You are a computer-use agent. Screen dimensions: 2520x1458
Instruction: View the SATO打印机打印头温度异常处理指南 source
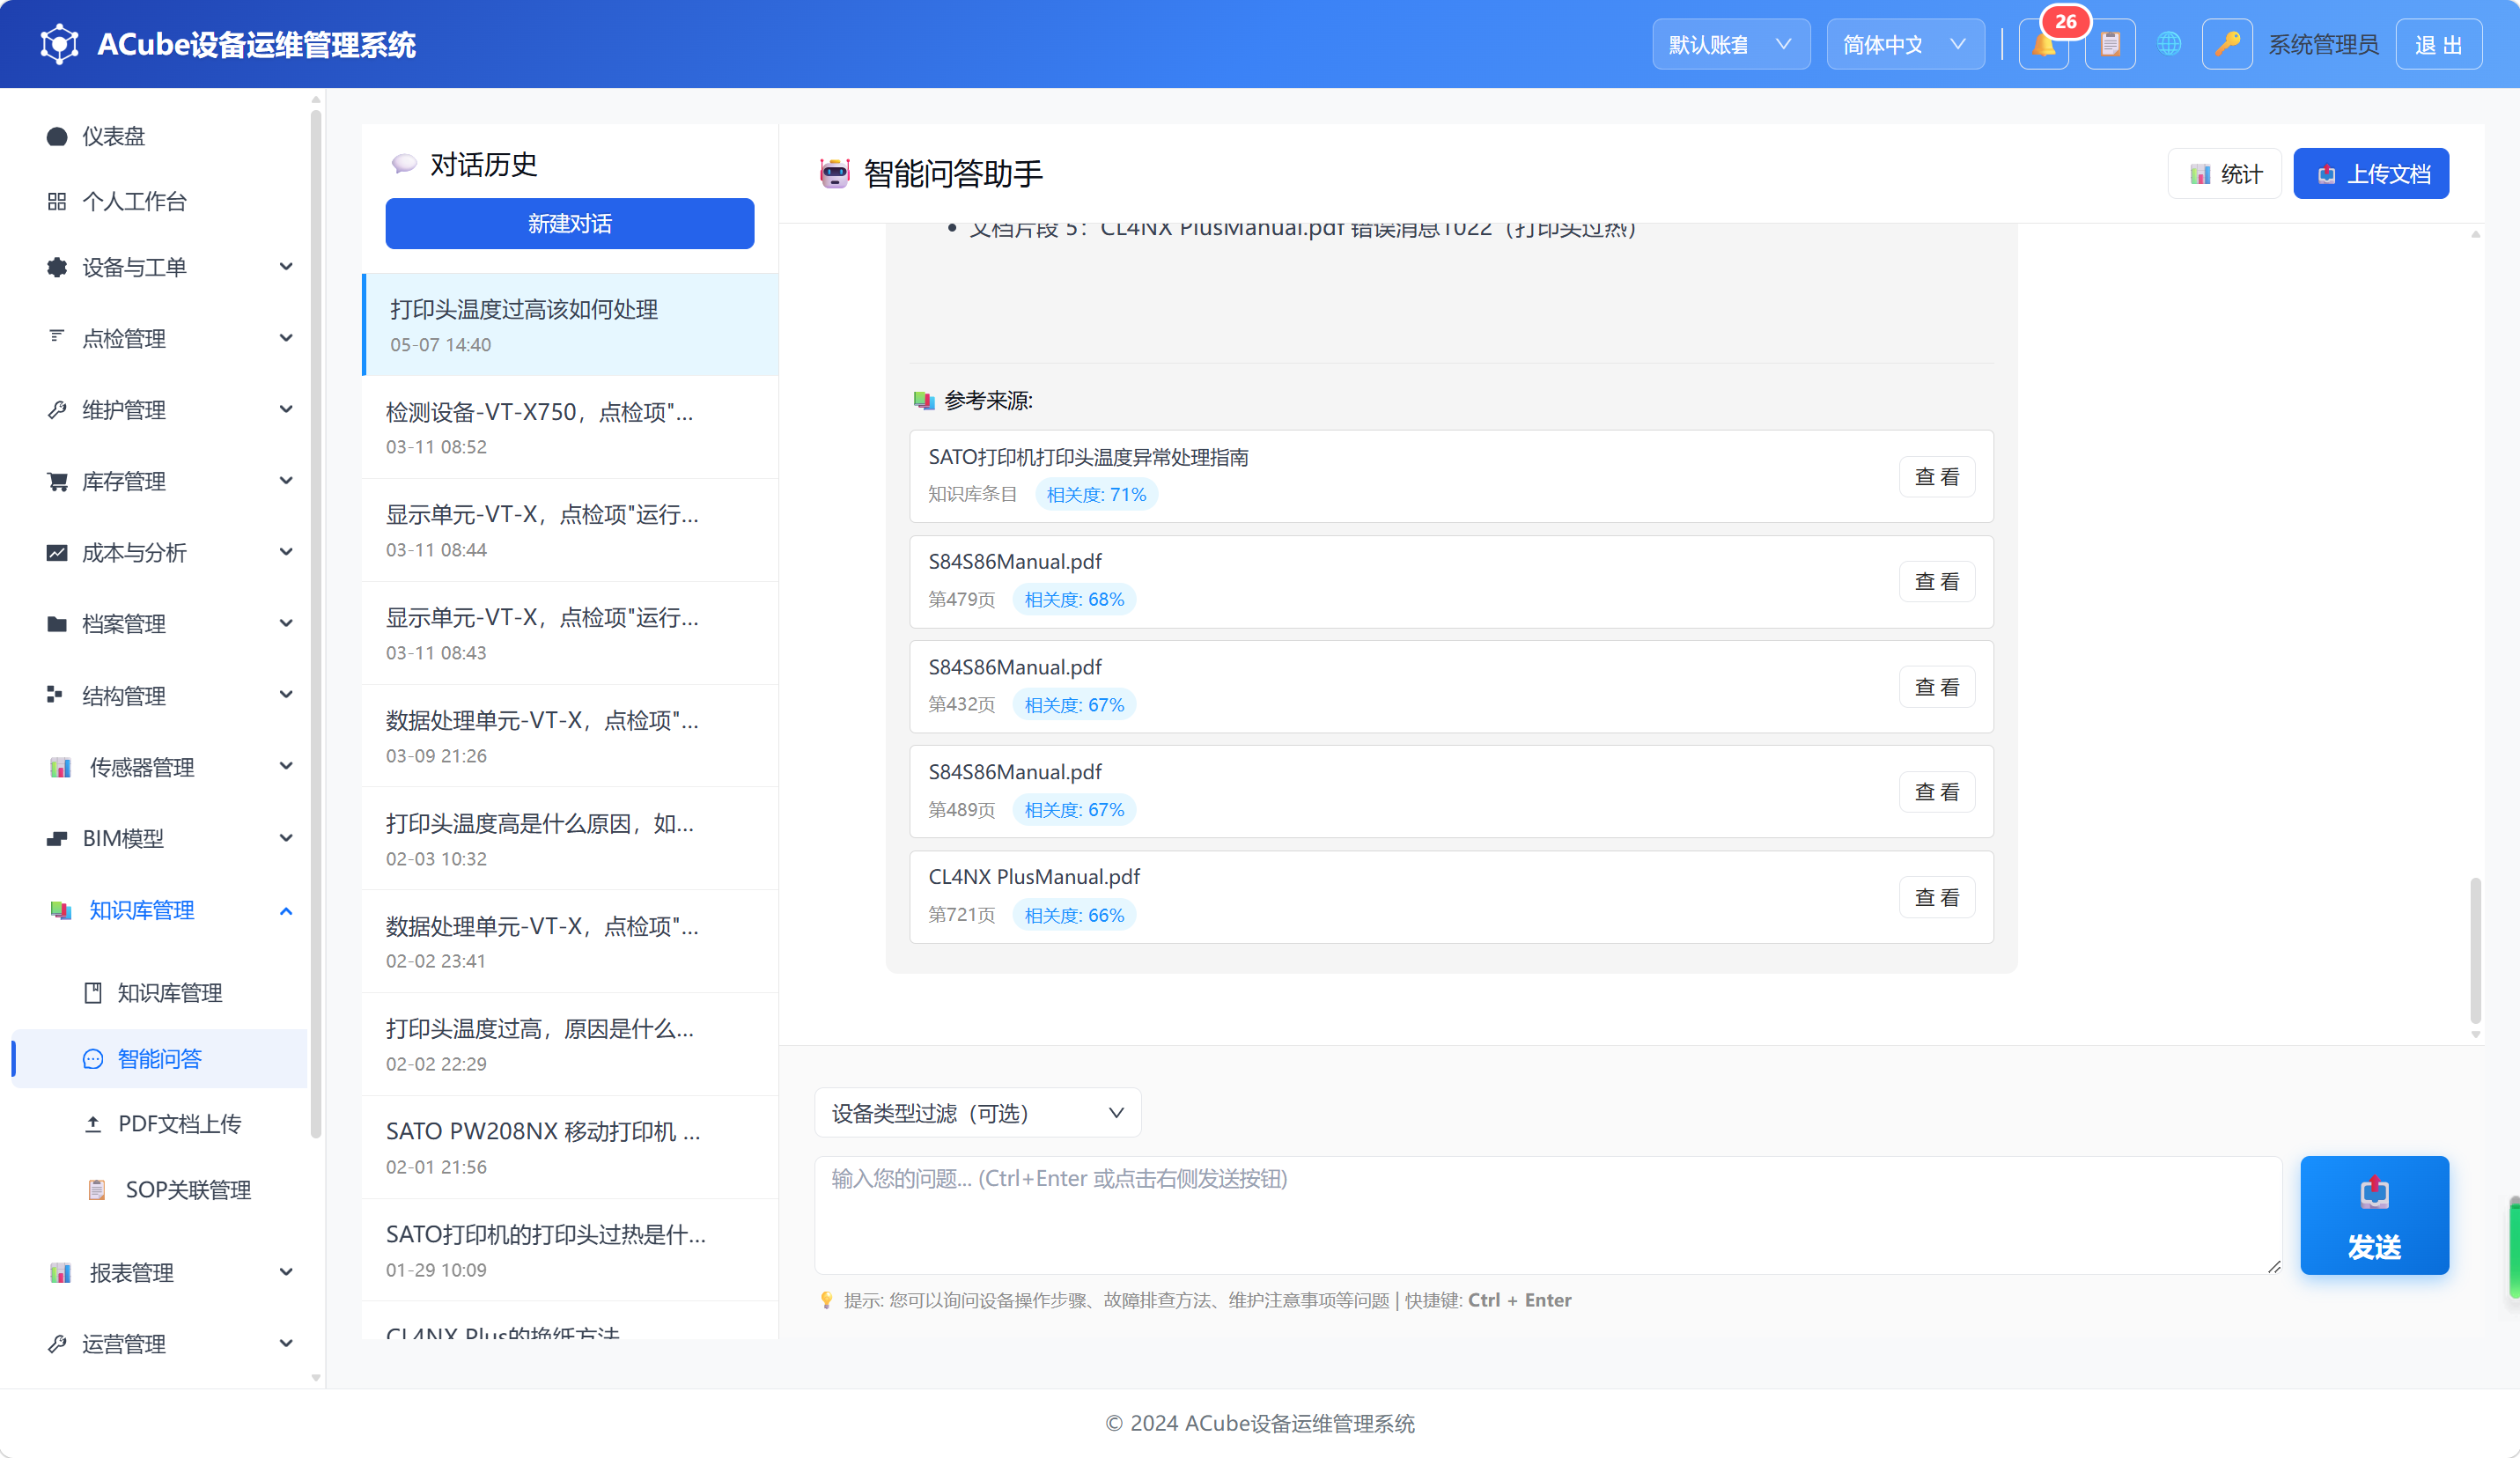click(x=1937, y=477)
